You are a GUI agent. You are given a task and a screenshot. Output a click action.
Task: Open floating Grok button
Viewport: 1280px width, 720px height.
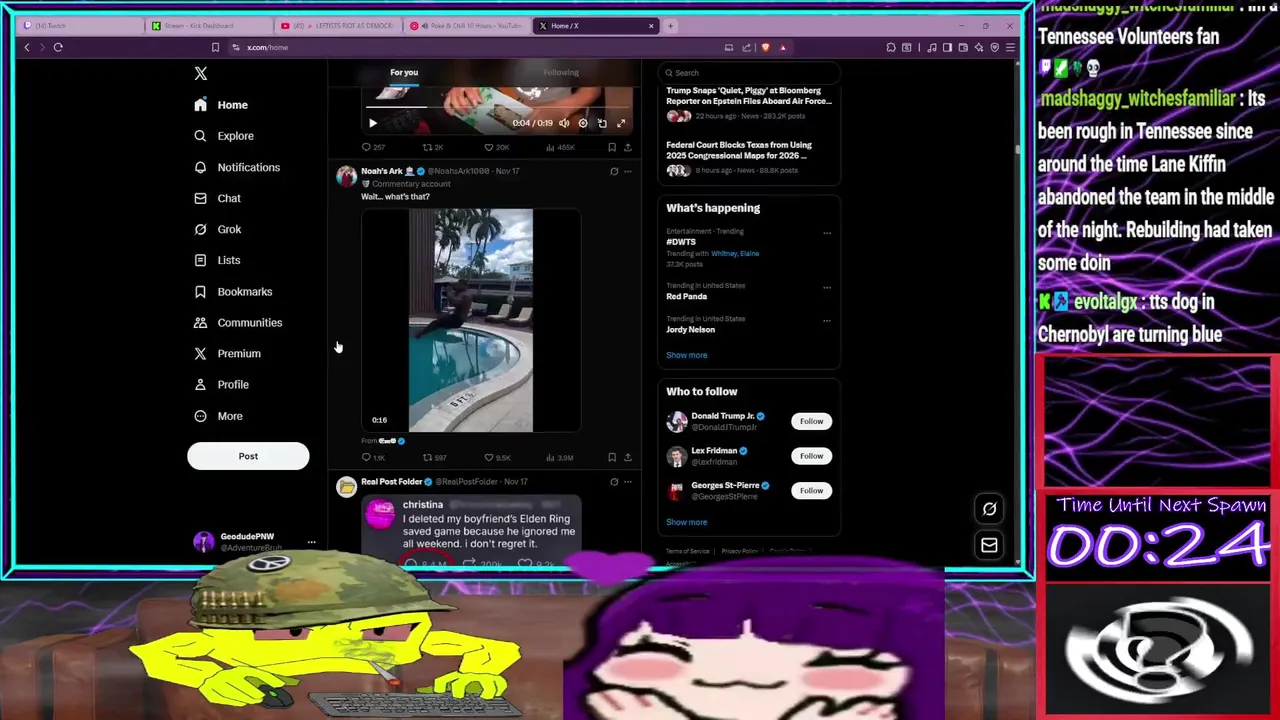click(x=989, y=509)
